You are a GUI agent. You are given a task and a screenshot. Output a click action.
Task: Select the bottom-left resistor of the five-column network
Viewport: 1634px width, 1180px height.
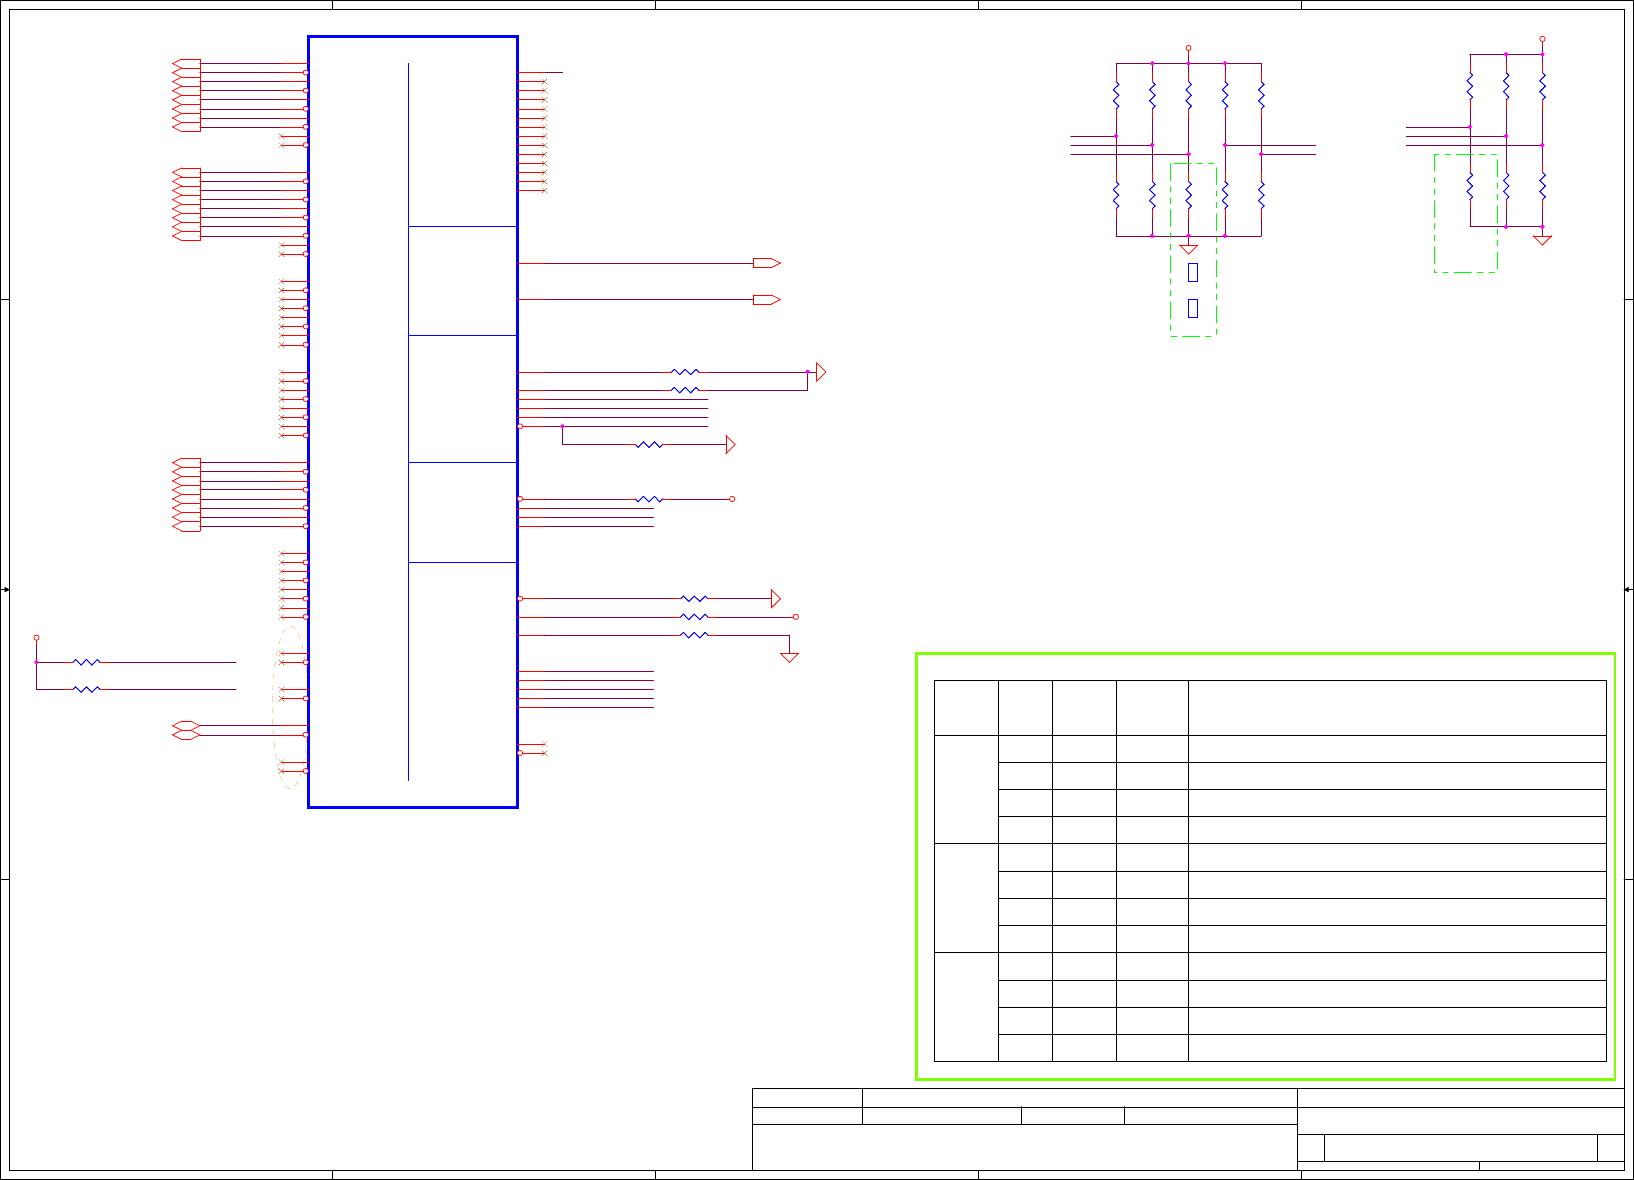point(1116,195)
